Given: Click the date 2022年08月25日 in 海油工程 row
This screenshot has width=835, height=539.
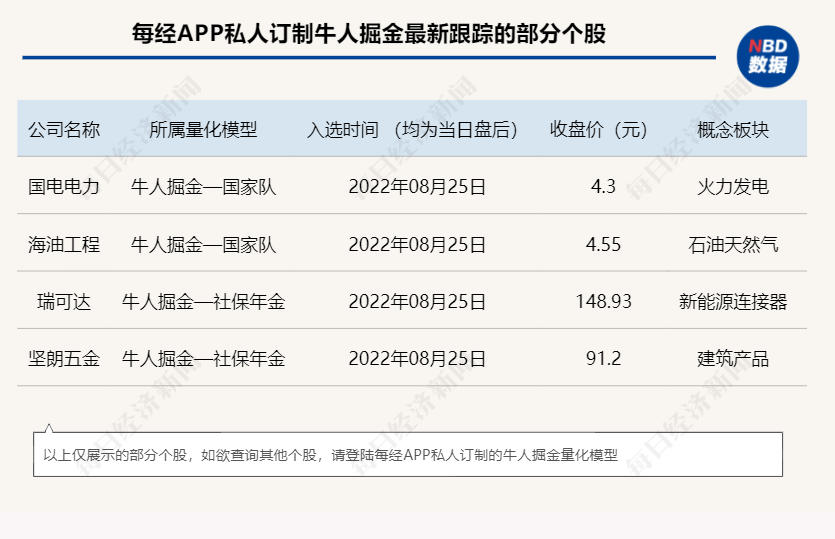Looking at the screenshot, I should [417, 244].
